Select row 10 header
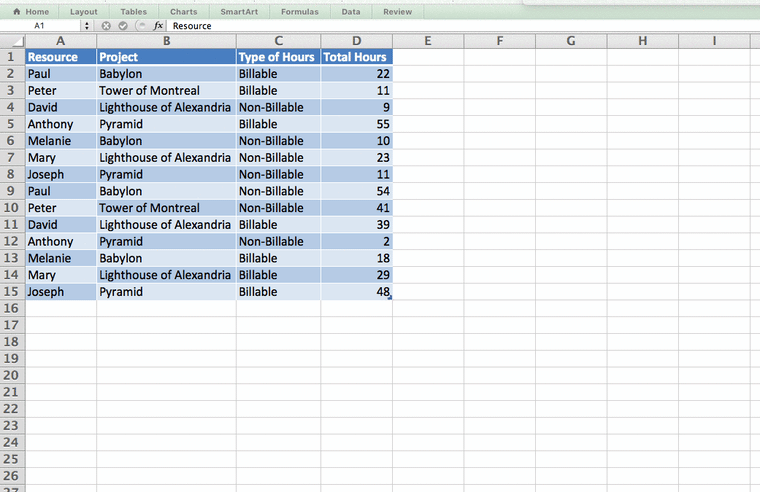The height and width of the screenshot is (492, 760). click(12, 208)
